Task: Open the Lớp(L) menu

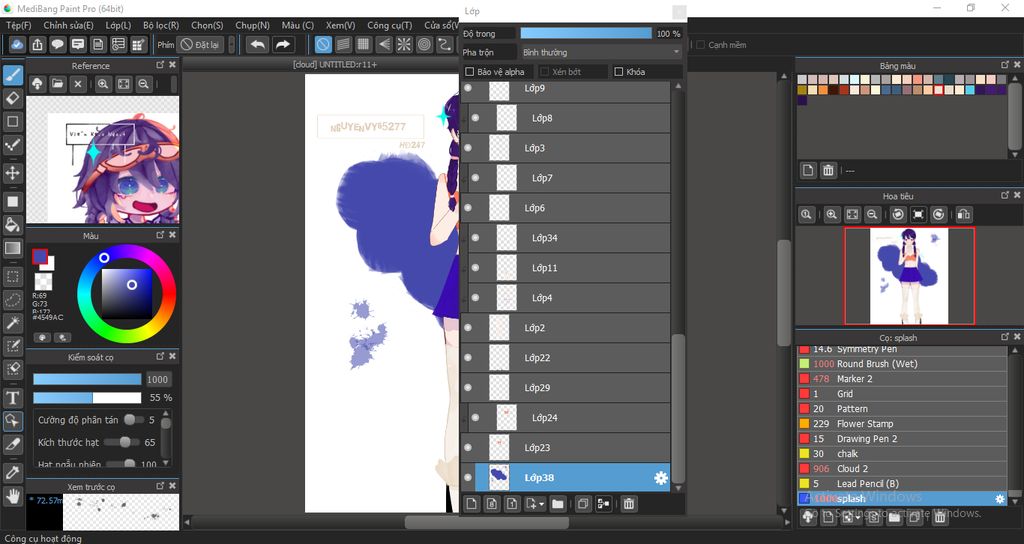Action: pos(118,25)
